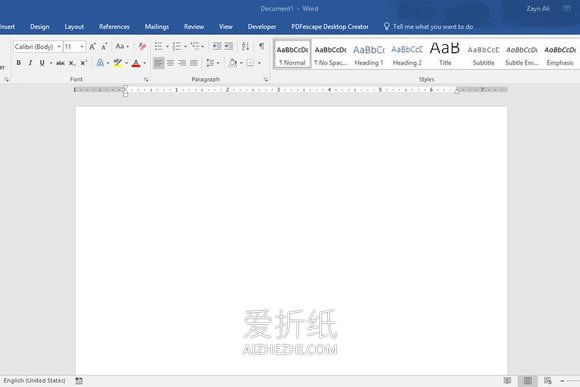
Task: Apply borders to the paragraph
Action: coord(250,63)
